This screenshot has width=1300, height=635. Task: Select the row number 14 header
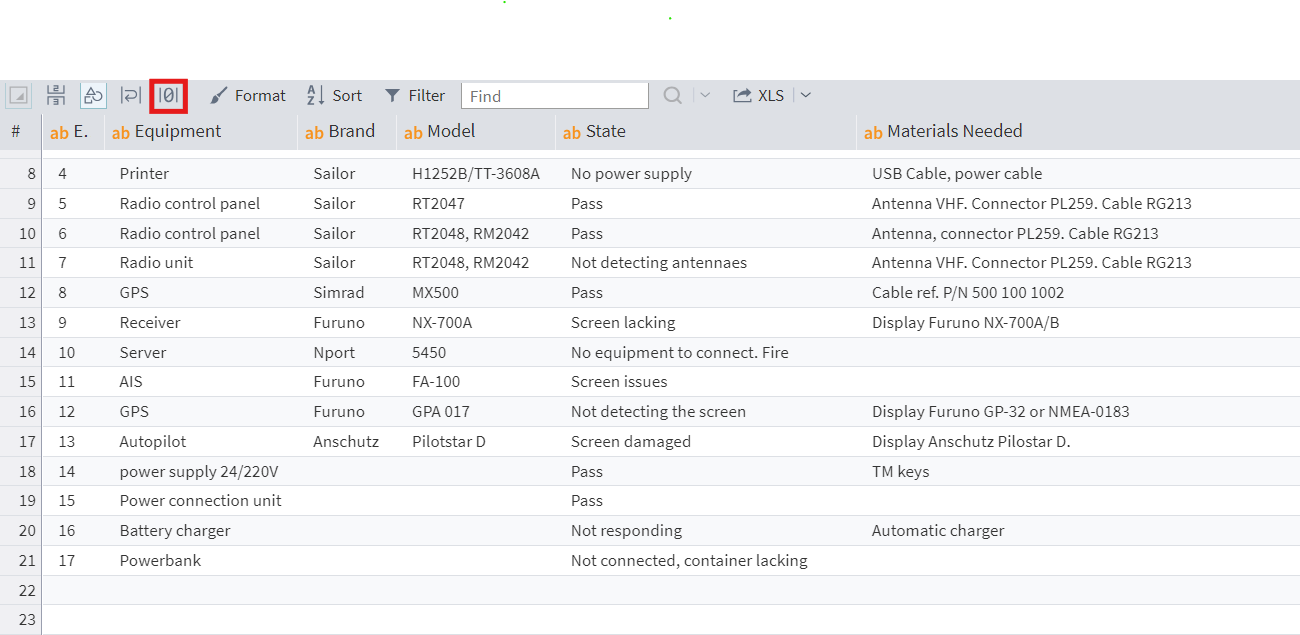(21, 353)
